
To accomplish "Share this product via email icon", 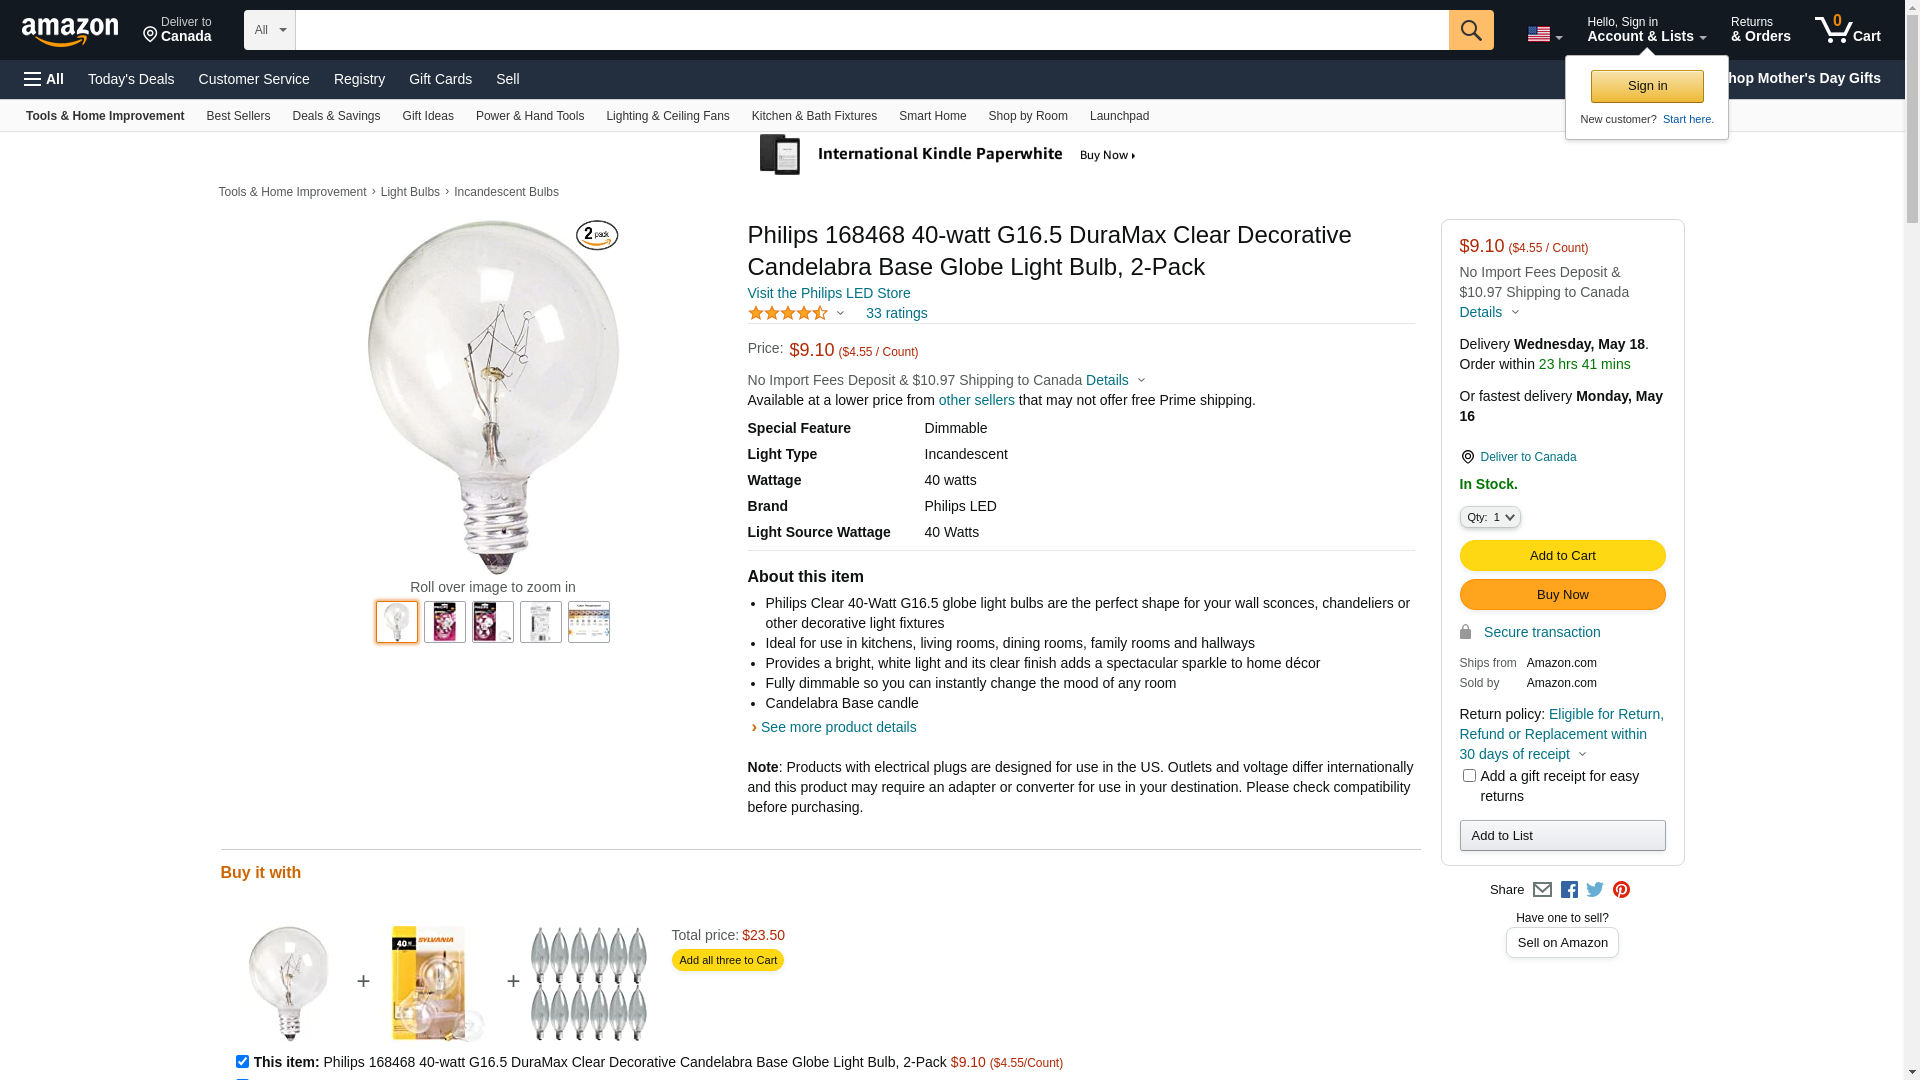I will [1542, 890].
